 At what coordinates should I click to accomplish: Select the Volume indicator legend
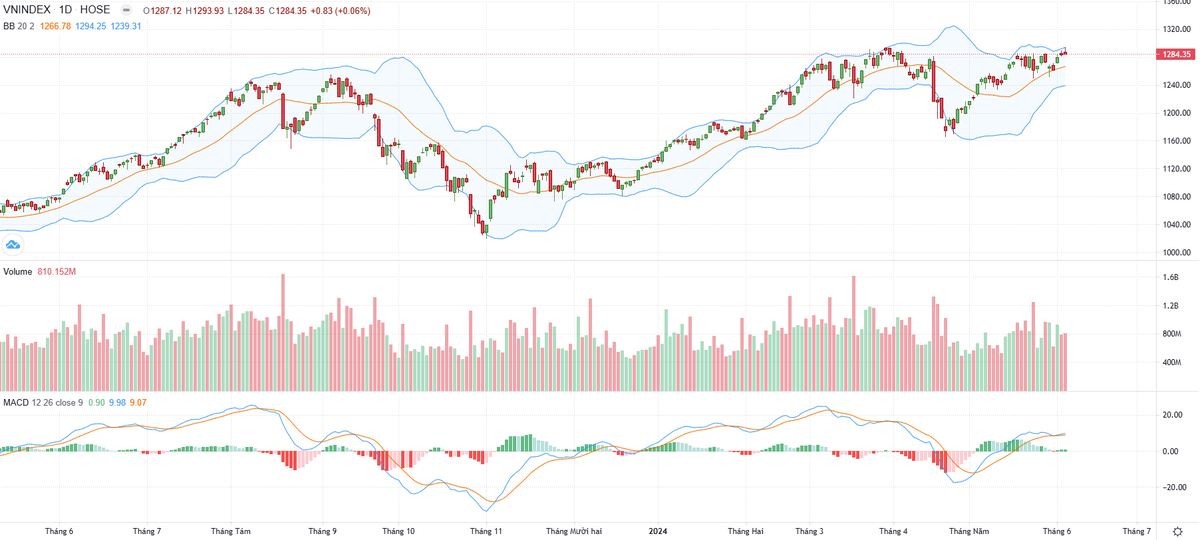coord(18,272)
